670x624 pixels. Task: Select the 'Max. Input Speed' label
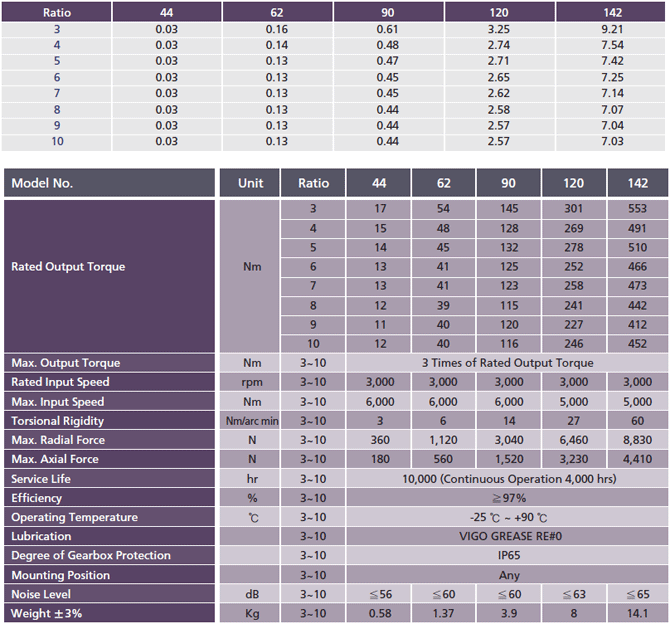(109, 402)
